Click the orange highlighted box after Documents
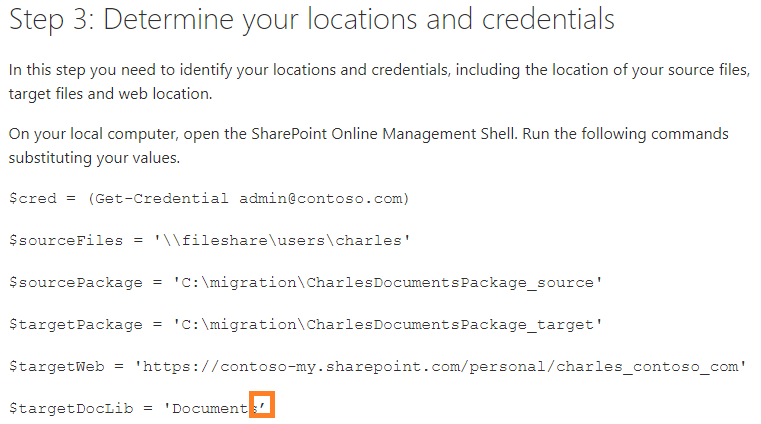 coord(262,407)
